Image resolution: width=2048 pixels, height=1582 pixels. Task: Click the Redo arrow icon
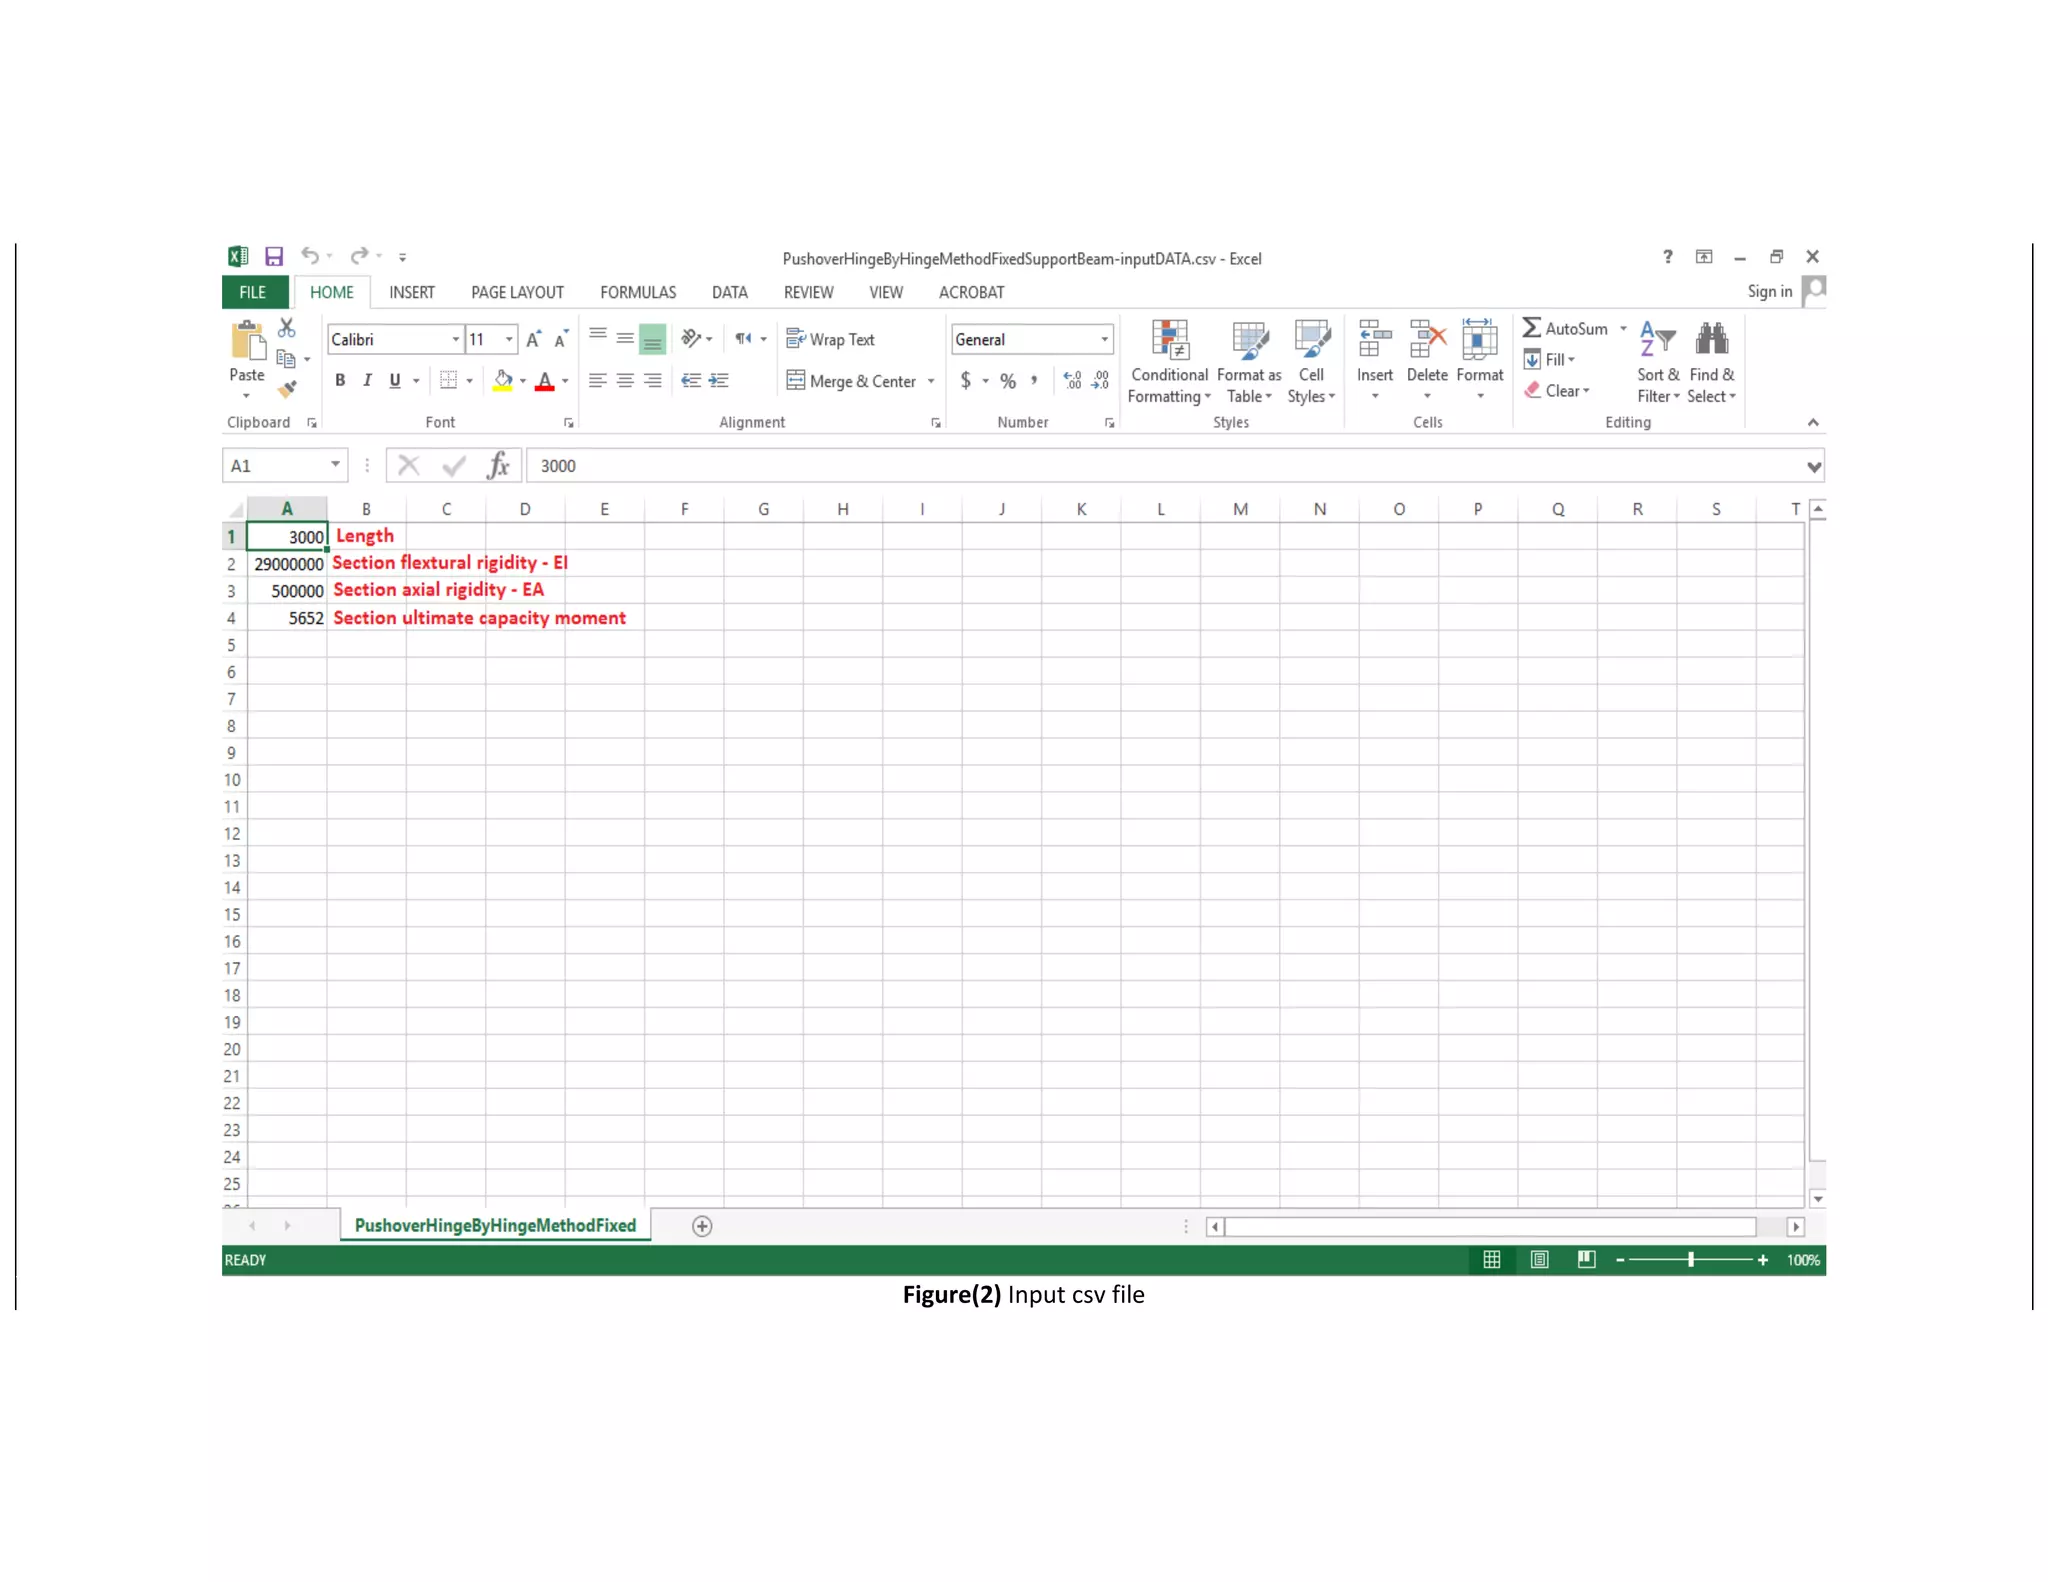(360, 256)
